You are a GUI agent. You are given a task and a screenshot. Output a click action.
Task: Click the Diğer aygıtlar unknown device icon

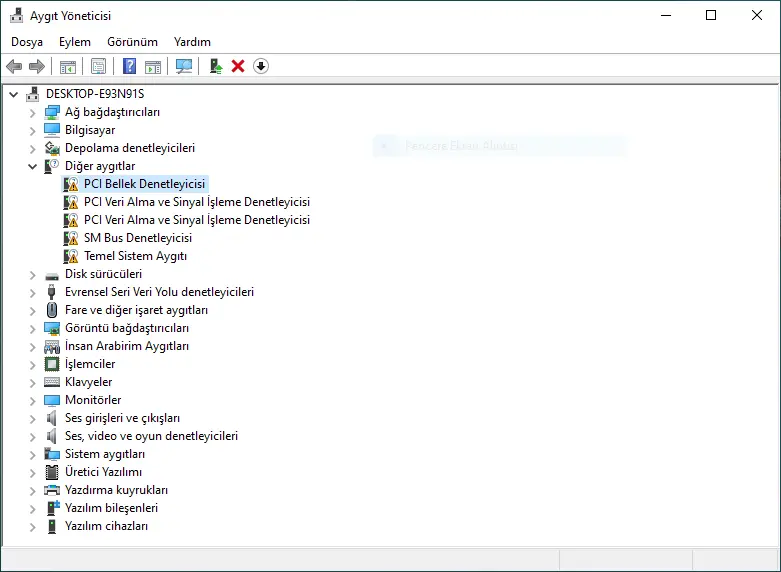52,166
